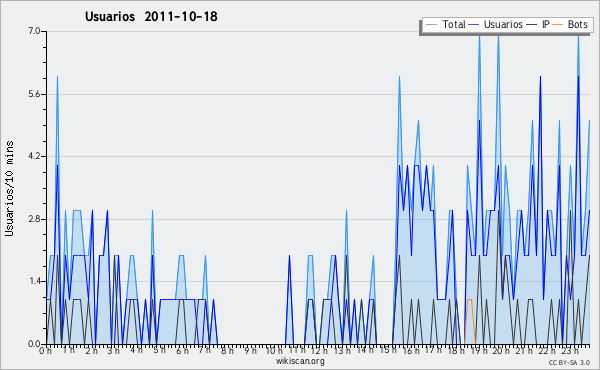The width and height of the screenshot is (600, 370).
Task: Click the '10 h' x-axis label
Action: [274, 350]
